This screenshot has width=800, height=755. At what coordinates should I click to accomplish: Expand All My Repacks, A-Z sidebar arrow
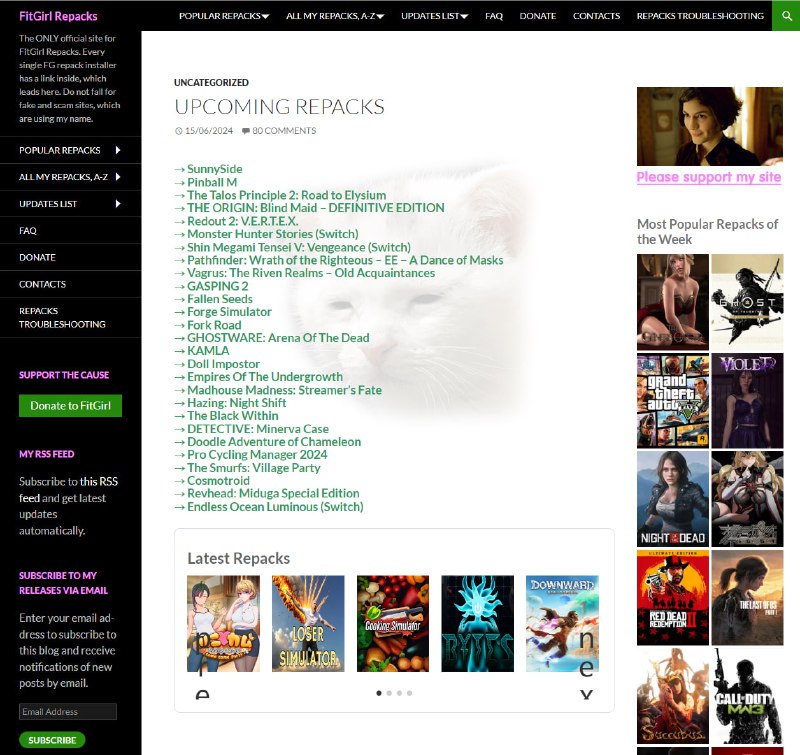pyautogui.click(x=118, y=177)
